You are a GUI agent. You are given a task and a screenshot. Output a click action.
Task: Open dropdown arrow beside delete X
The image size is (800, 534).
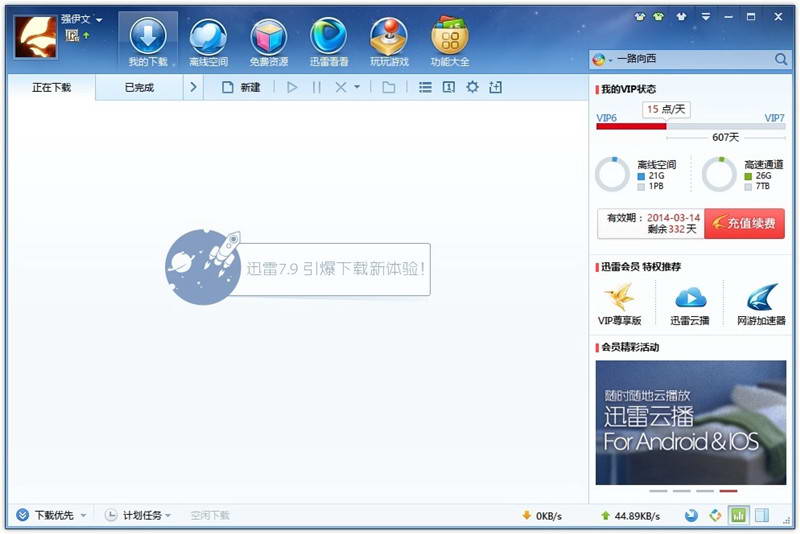point(357,87)
